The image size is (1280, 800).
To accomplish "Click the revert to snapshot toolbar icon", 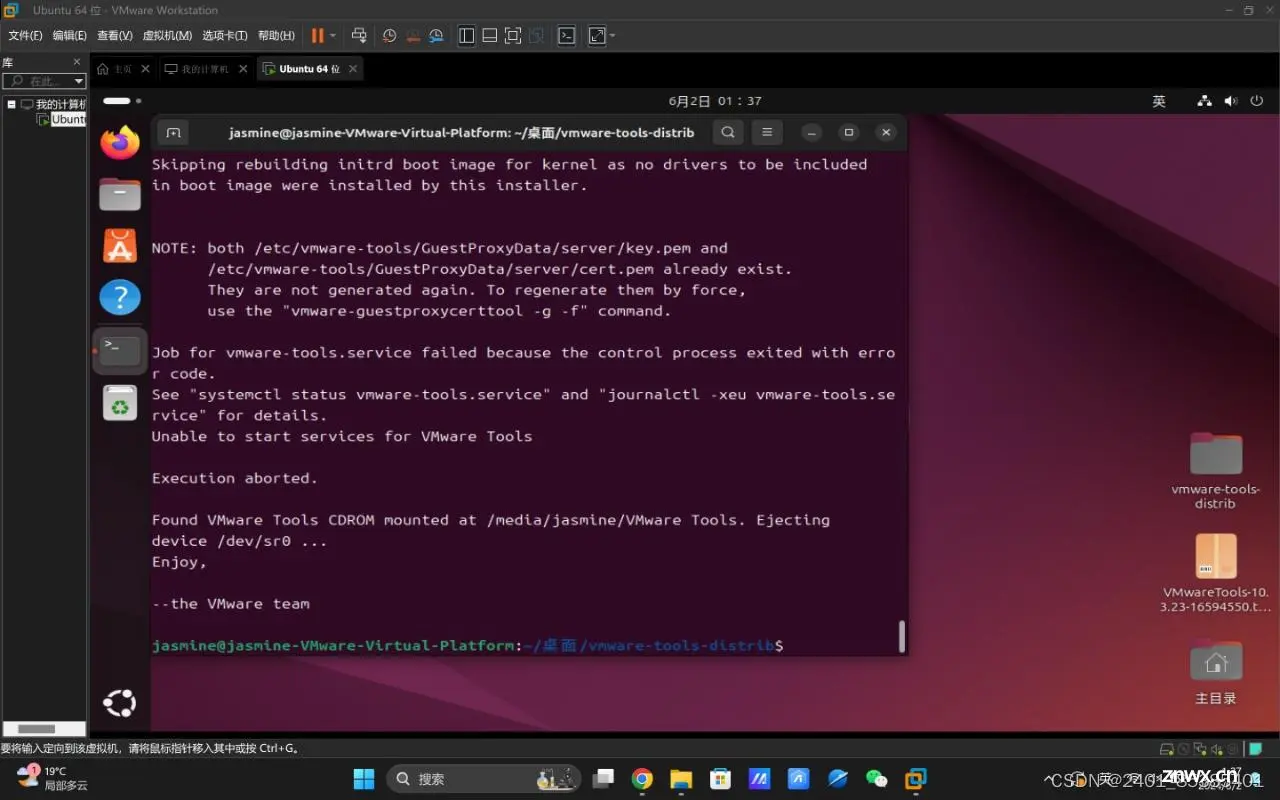I will 412,35.
